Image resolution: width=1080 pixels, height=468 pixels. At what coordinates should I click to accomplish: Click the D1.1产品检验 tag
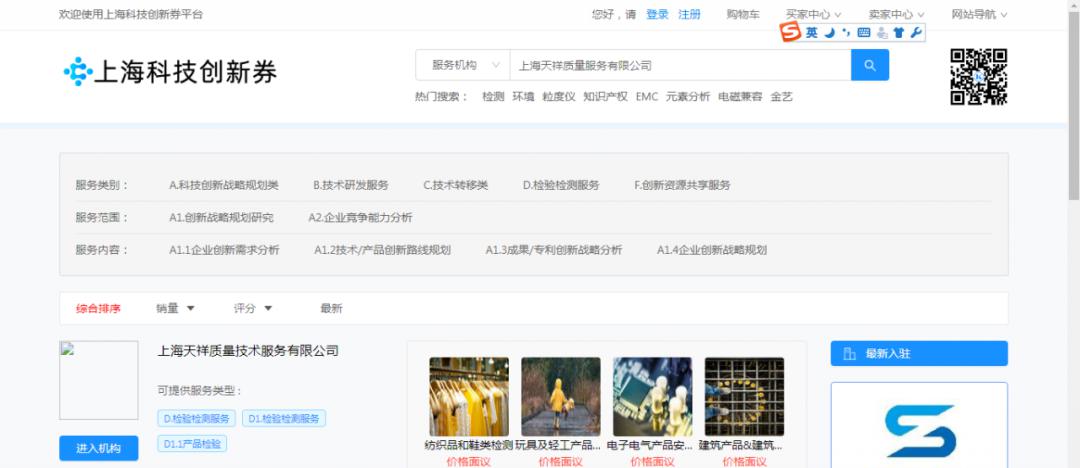pos(192,444)
